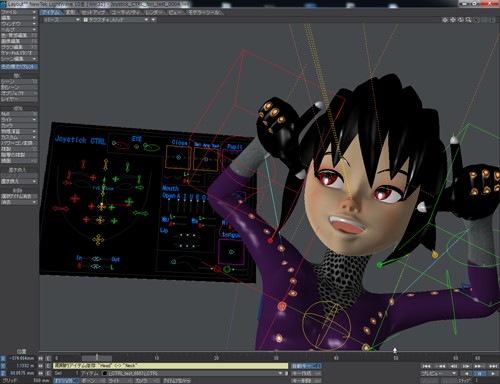Image resolution: width=500 pixels, height=384 pixels.
Task: Switch to the アイテム tab
Action: tap(51, 12)
